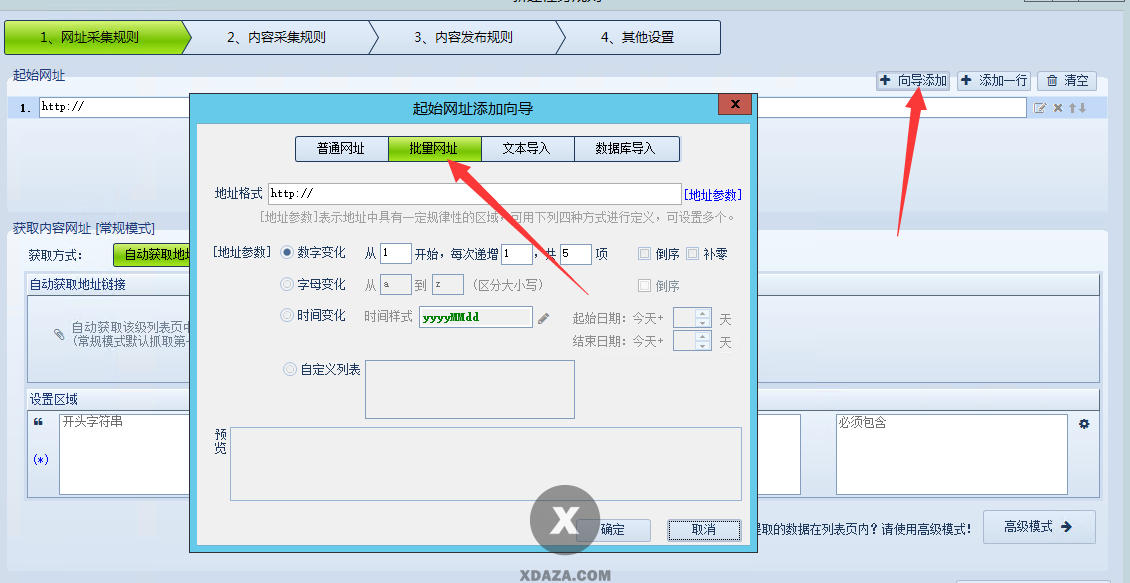Click the 每次递增 increment field
The height and width of the screenshot is (583, 1130).
click(x=517, y=254)
